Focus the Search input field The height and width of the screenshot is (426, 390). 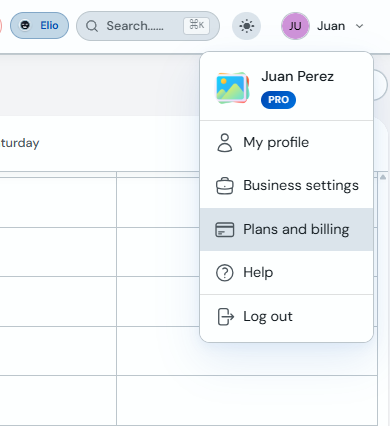tap(148, 26)
